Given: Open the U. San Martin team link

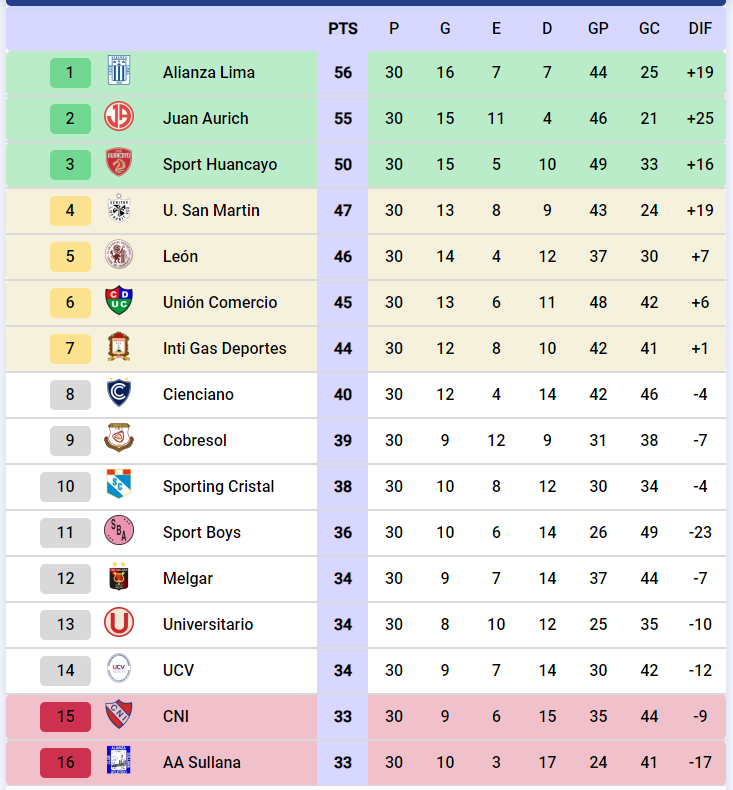Looking at the screenshot, I should click(211, 210).
